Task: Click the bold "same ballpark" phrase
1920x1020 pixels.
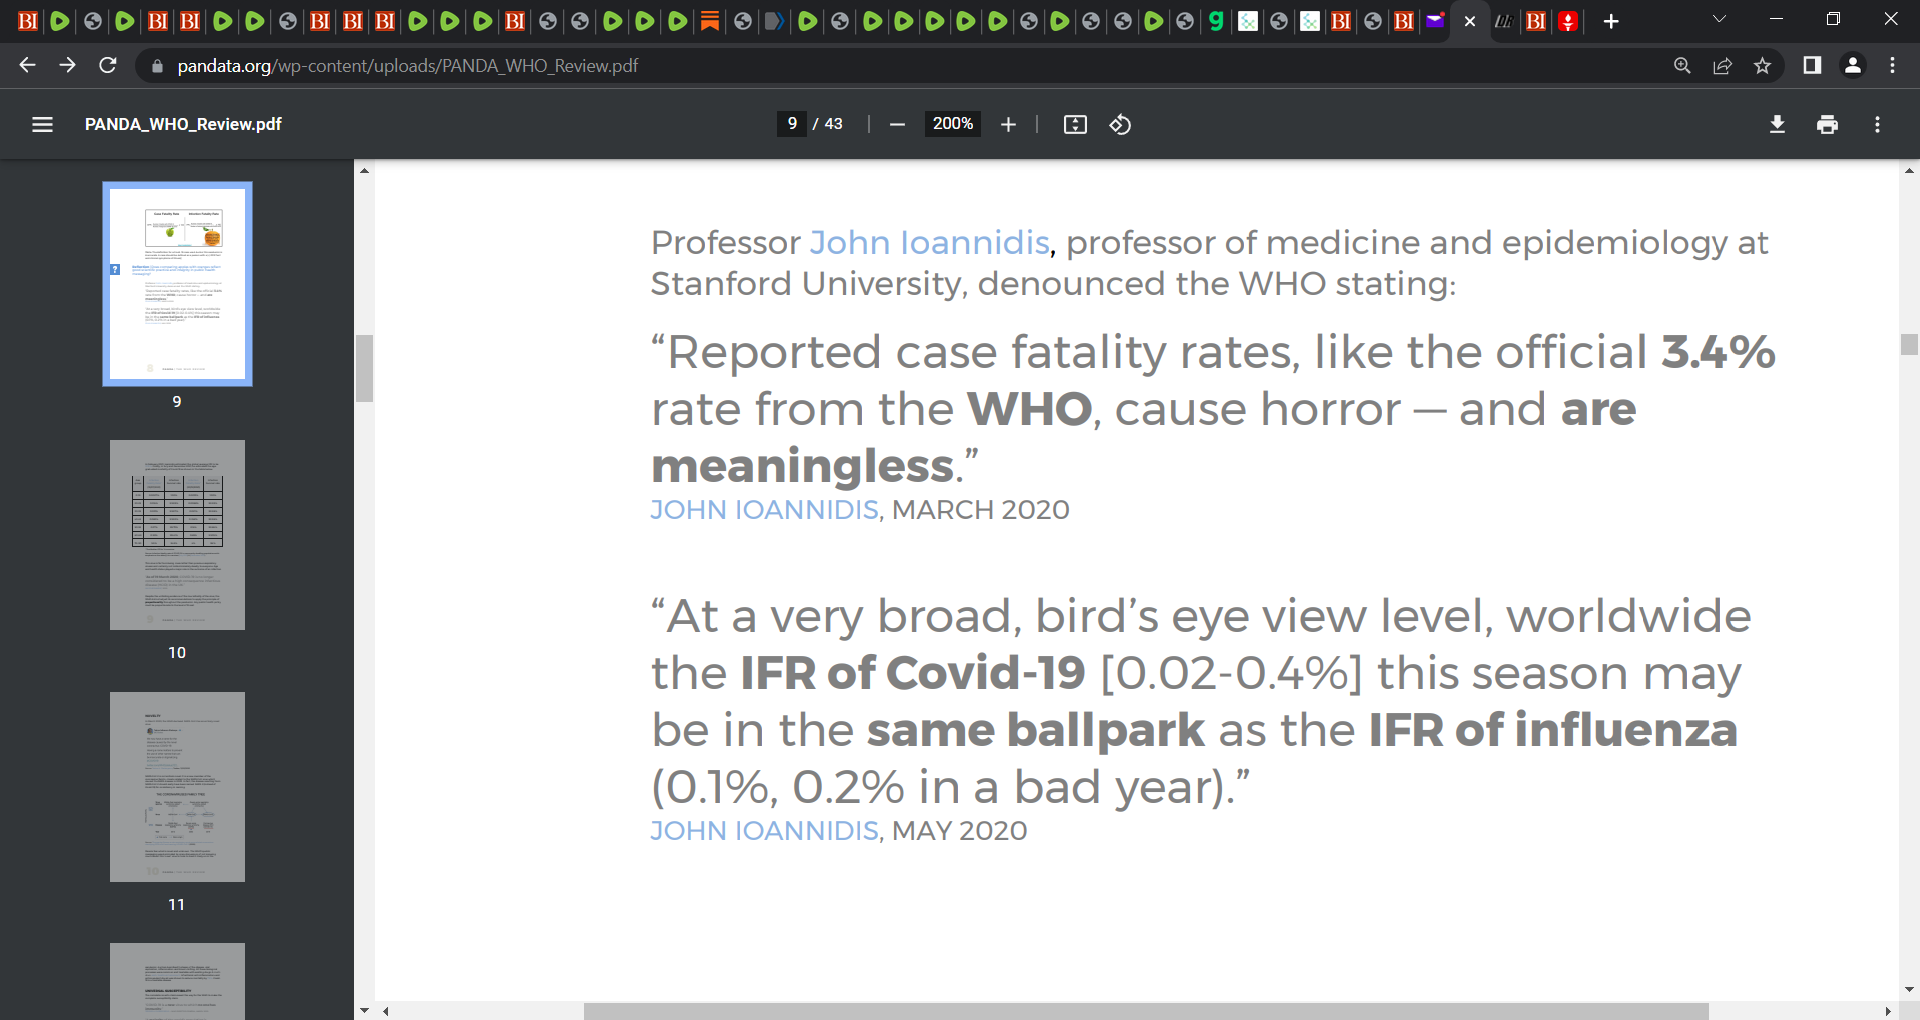Action: [x=1035, y=730]
